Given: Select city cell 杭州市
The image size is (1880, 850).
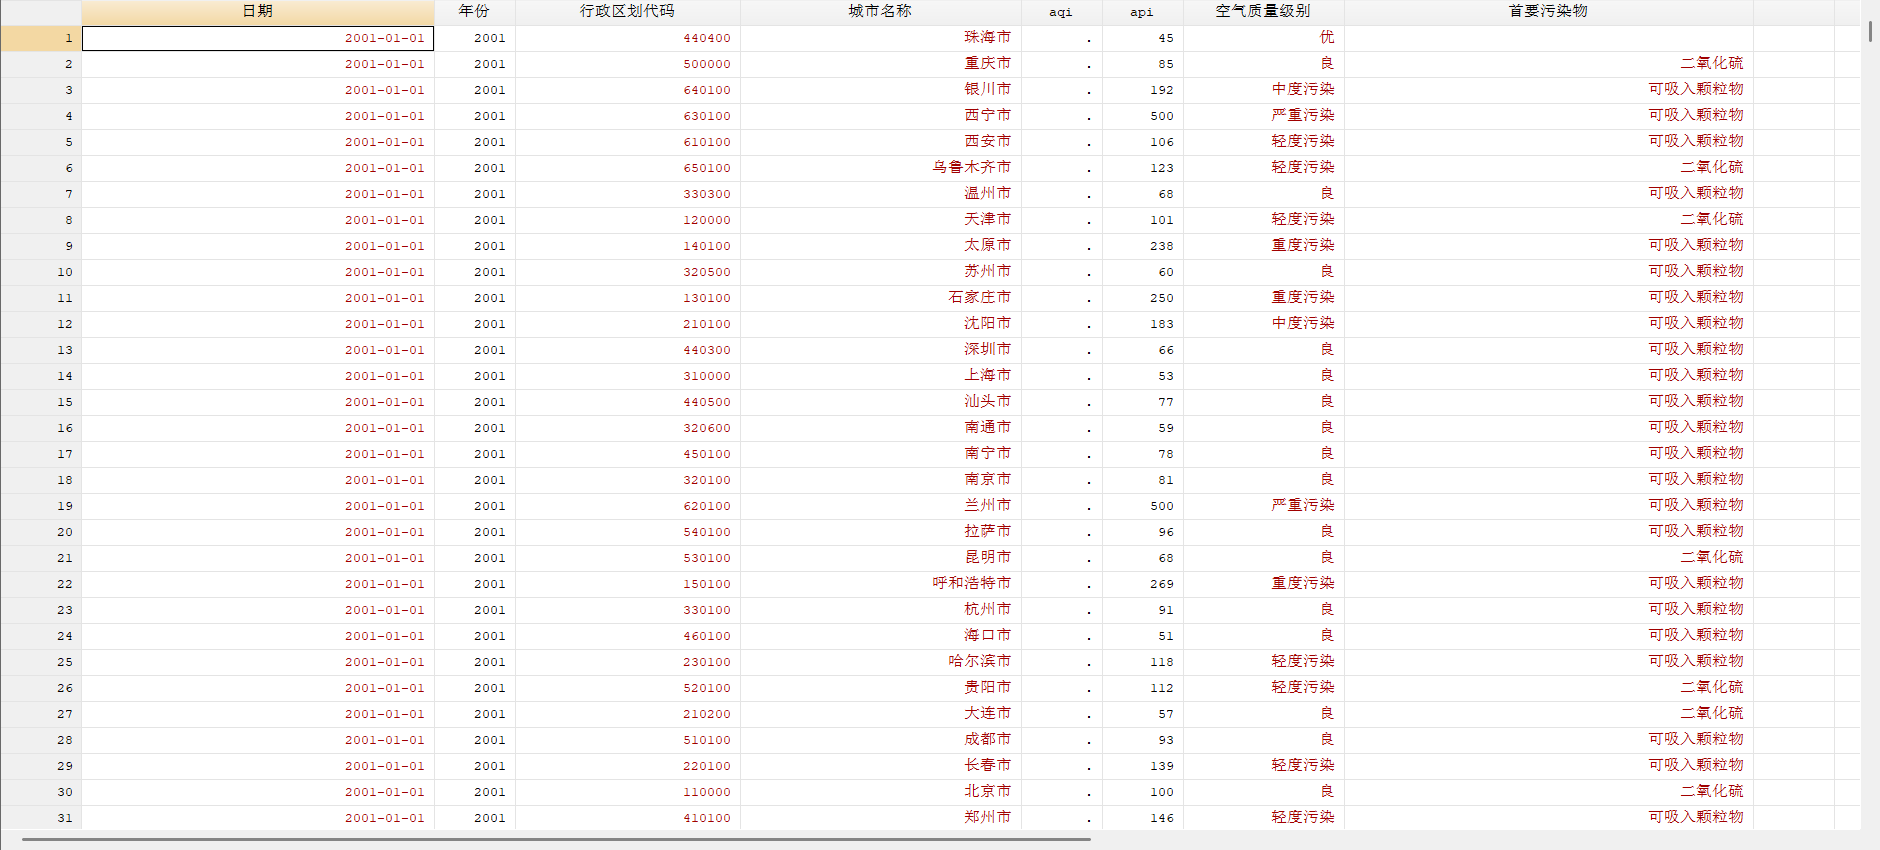Looking at the screenshot, I should pos(880,610).
